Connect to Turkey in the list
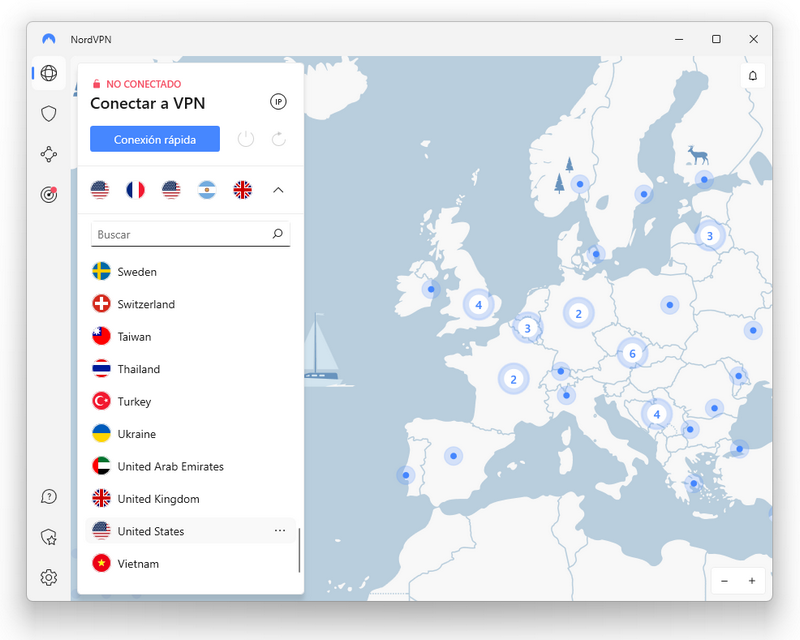 coord(191,401)
